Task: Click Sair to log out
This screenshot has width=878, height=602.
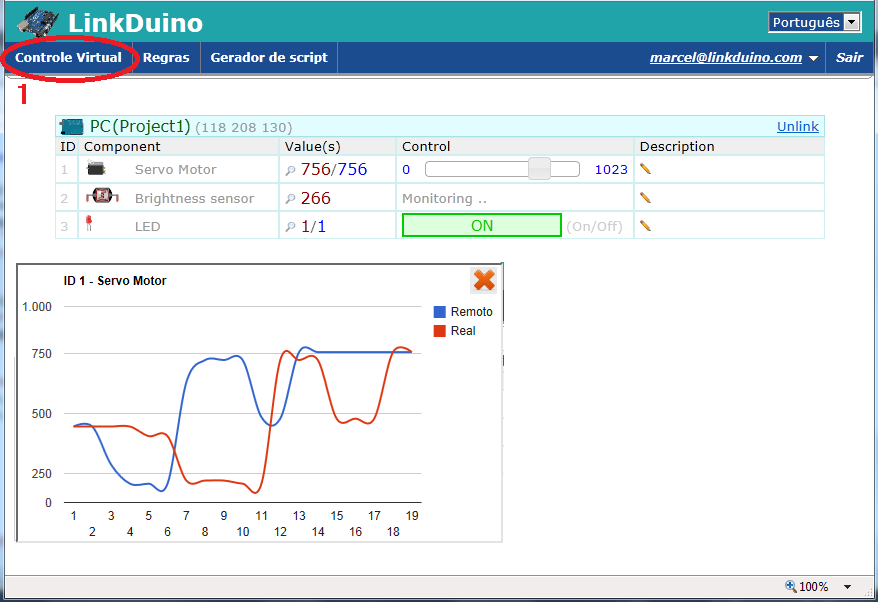Action: point(848,57)
